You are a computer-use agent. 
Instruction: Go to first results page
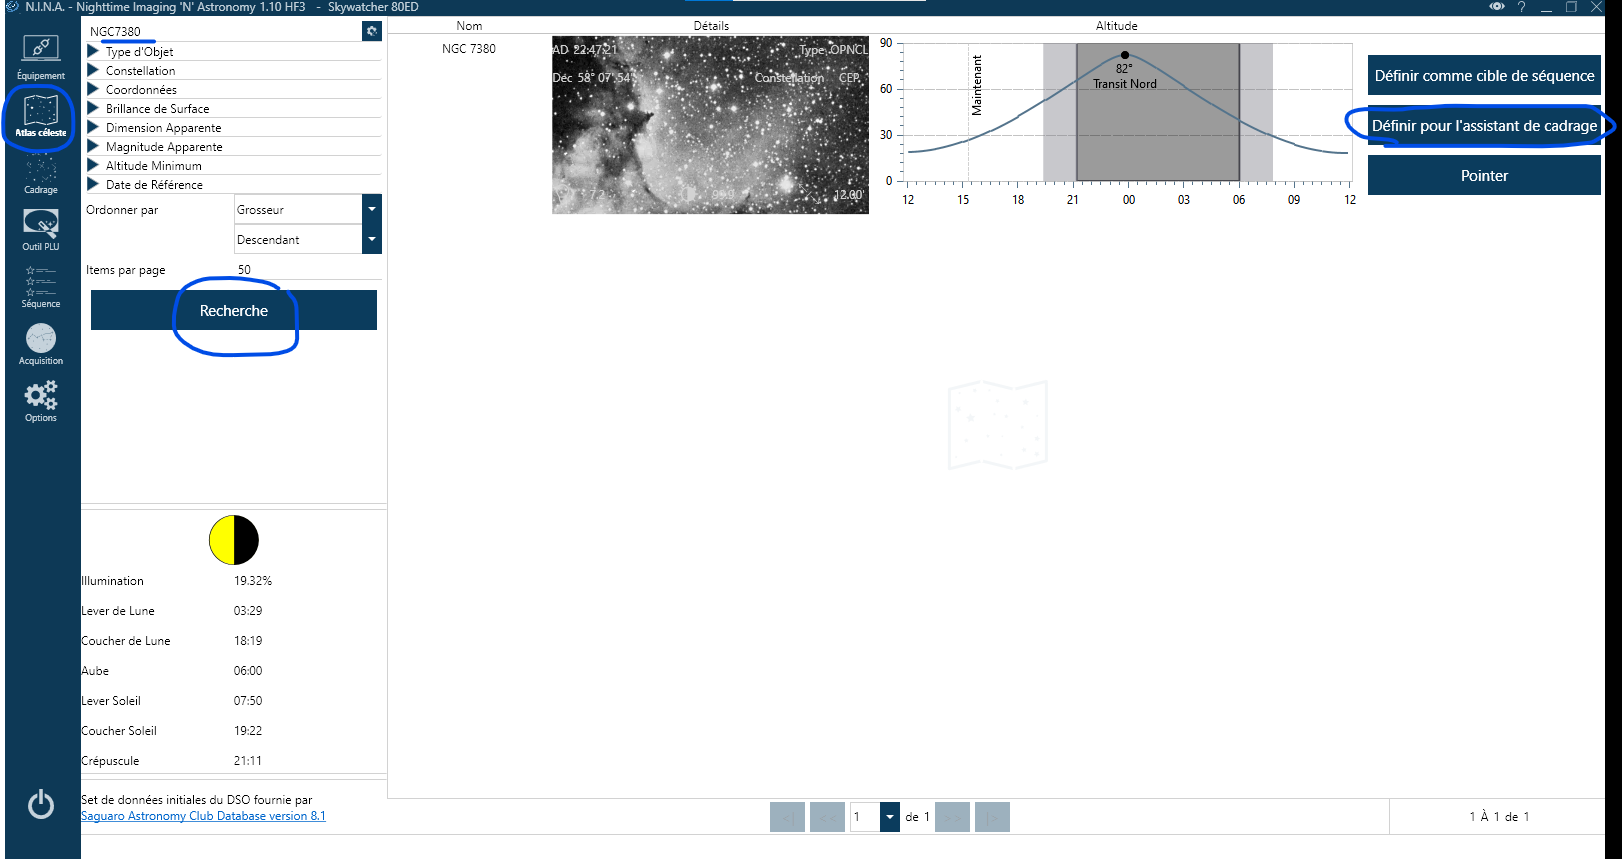[787, 817]
